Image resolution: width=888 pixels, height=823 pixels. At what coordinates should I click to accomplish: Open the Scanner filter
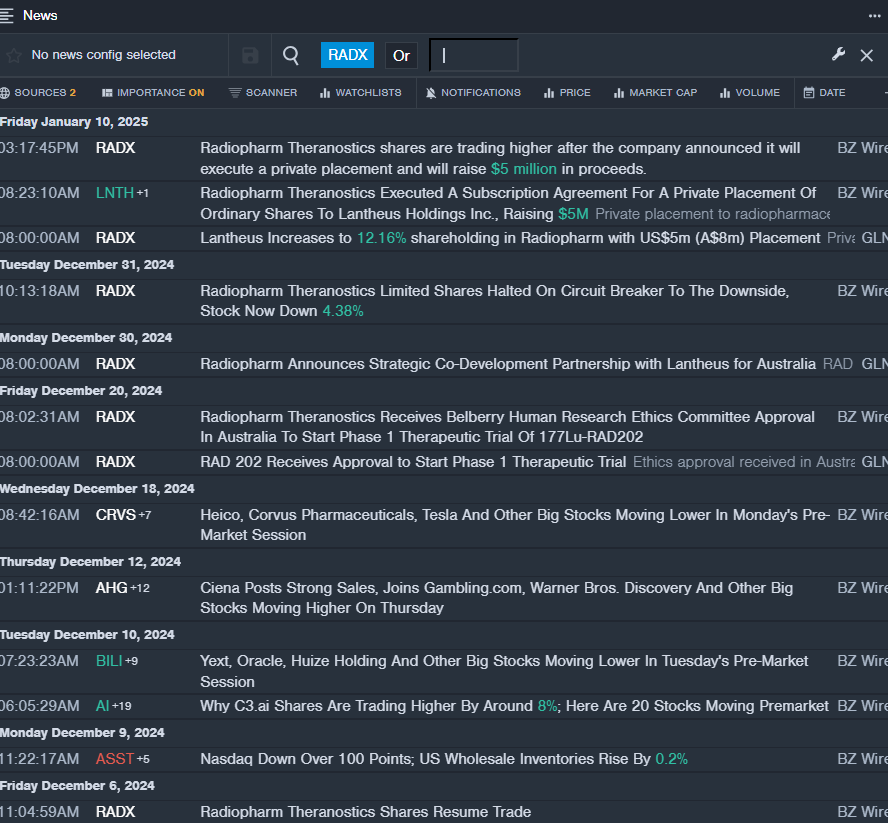pos(263,92)
